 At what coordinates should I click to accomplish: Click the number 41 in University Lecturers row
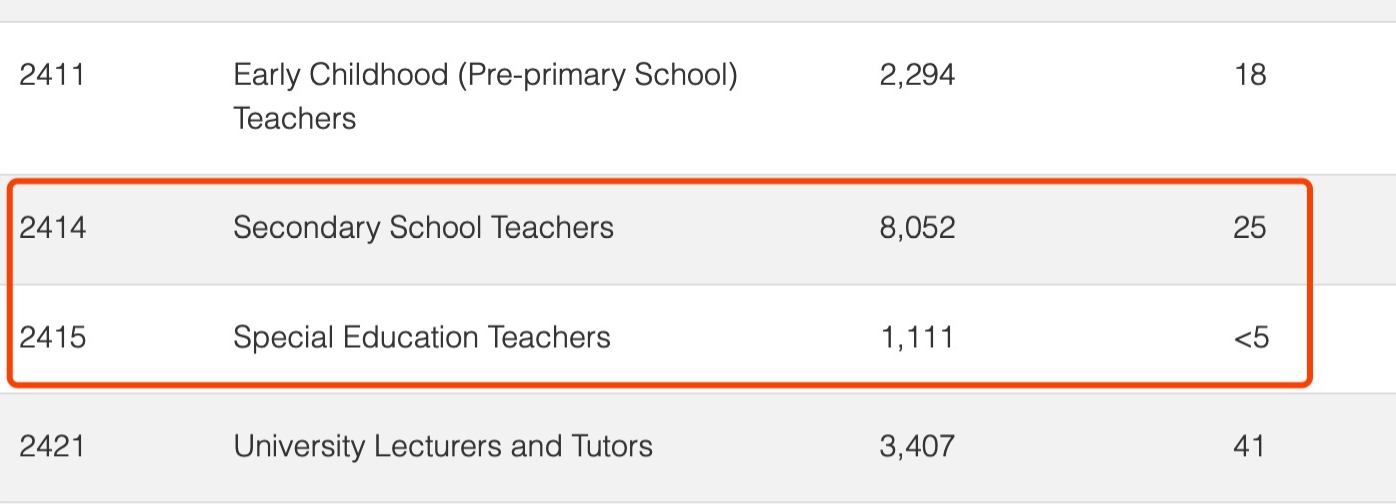click(x=1250, y=445)
